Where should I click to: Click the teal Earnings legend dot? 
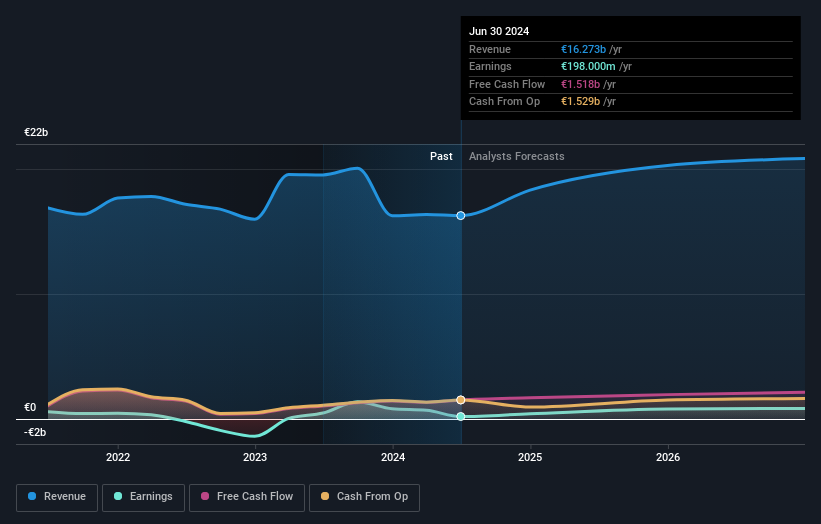click(118, 496)
